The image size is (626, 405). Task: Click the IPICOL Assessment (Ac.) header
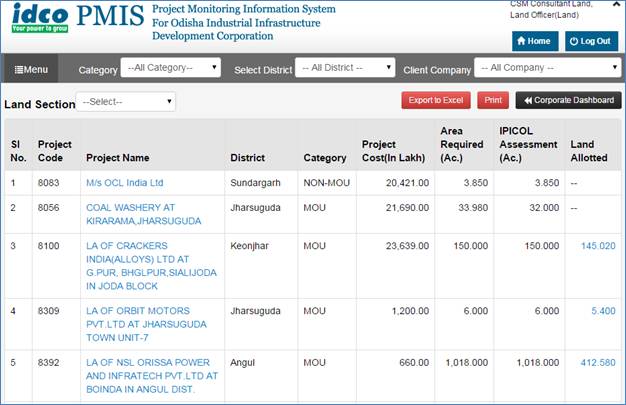tap(528, 144)
